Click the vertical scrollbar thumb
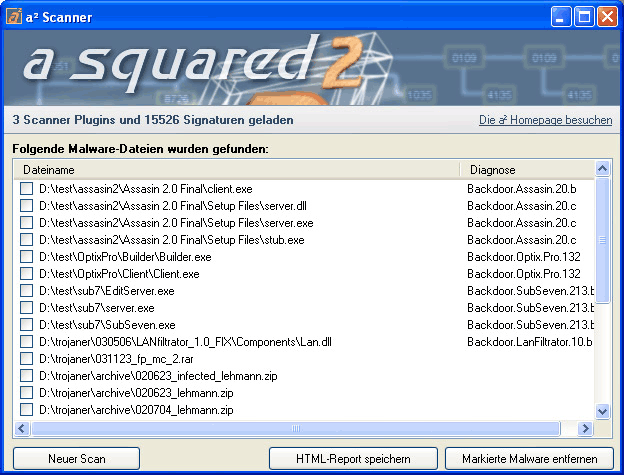 pyautogui.click(x=603, y=240)
